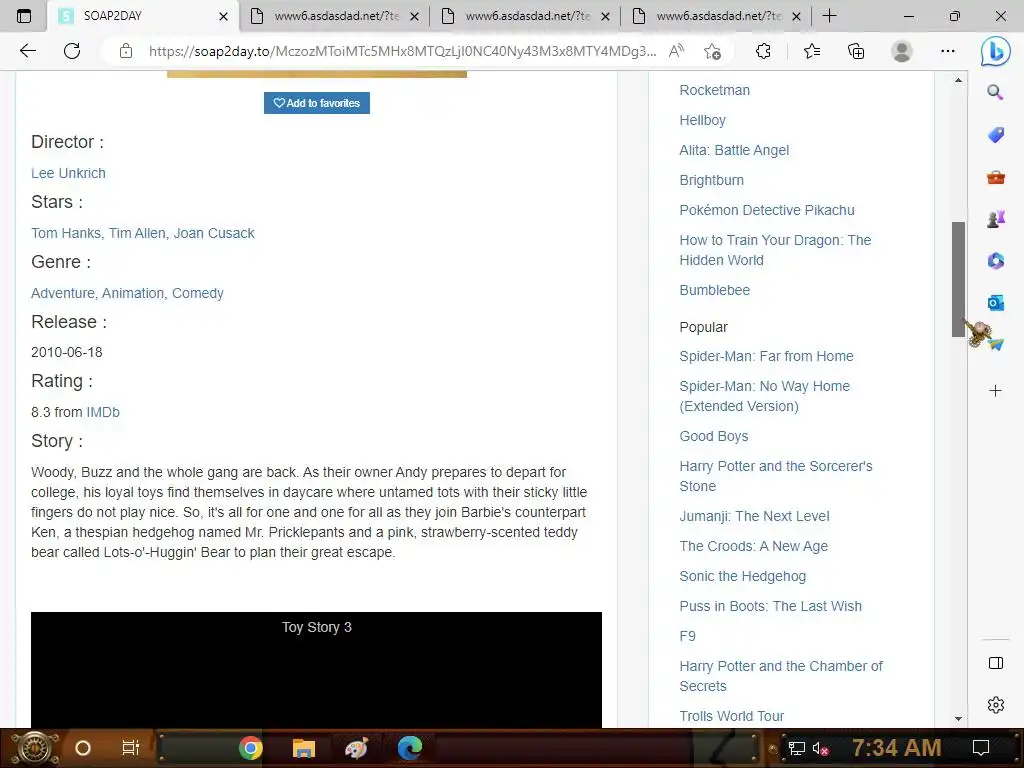Click the scrollbar down arrow

(x=958, y=718)
